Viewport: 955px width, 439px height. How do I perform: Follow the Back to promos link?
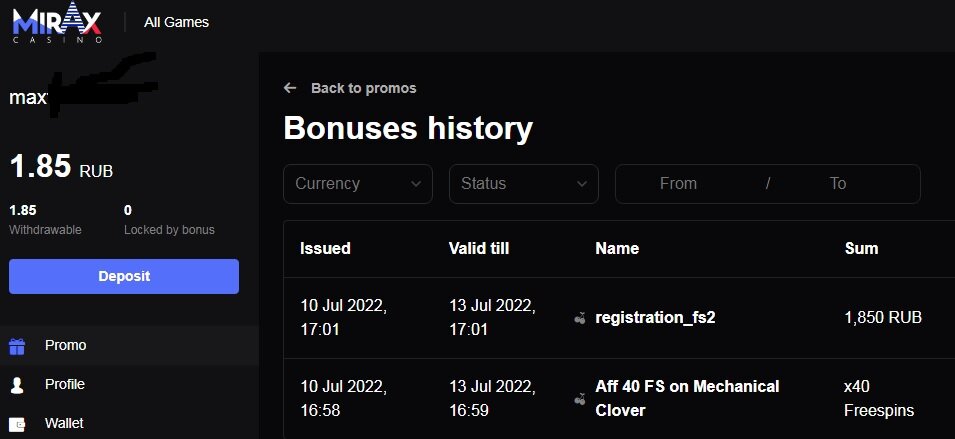click(x=363, y=88)
